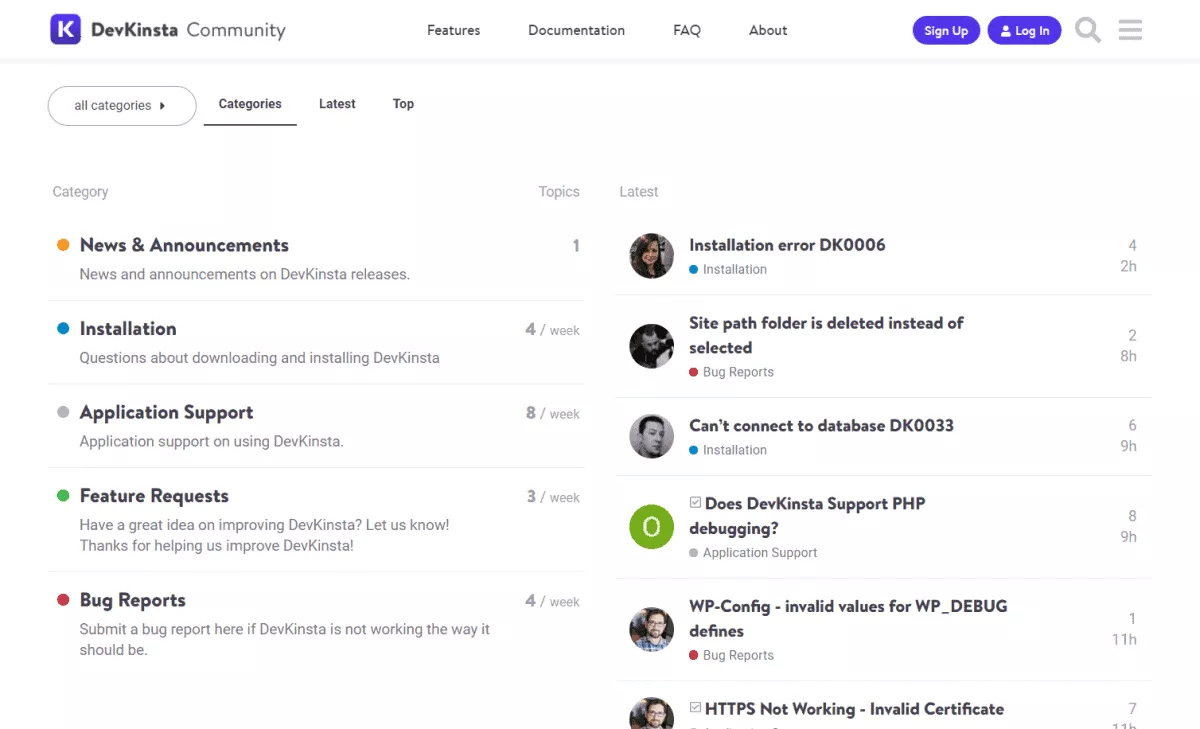This screenshot has width=1200, height=729.
Task: Click News and announcements on DevKinsta releases description
Action: (x=245, y=274)
